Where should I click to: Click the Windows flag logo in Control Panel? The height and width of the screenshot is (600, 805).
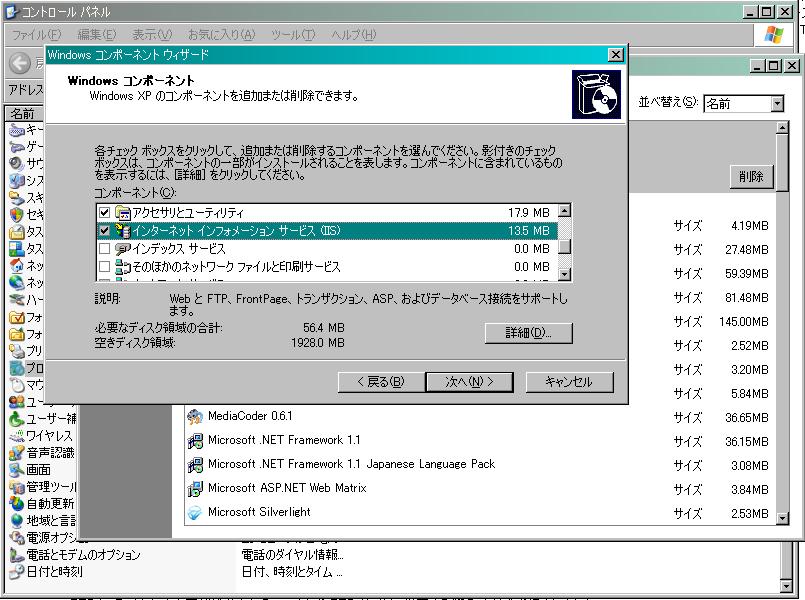point(774,35)
